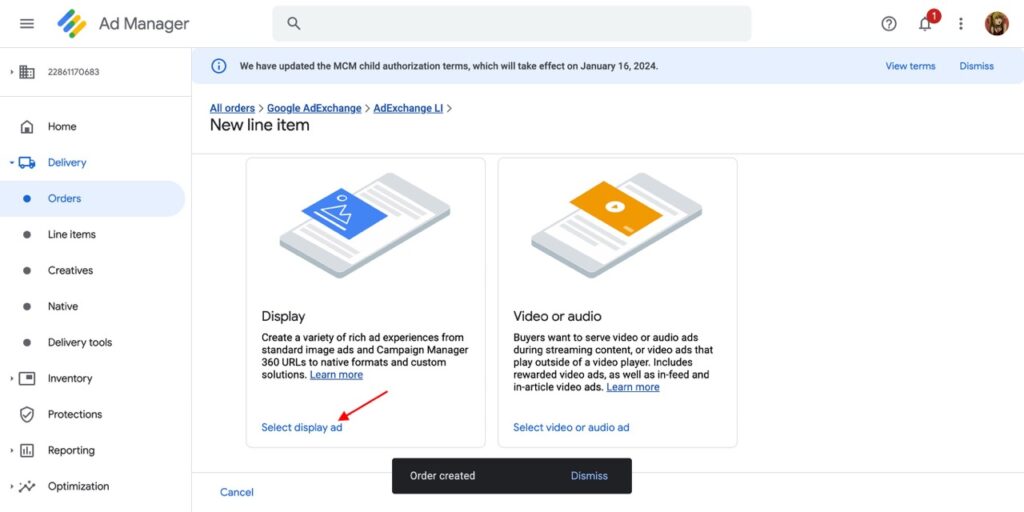
Task: Navigate to All orders breadcrumb
Action: (x=232, y=108)
